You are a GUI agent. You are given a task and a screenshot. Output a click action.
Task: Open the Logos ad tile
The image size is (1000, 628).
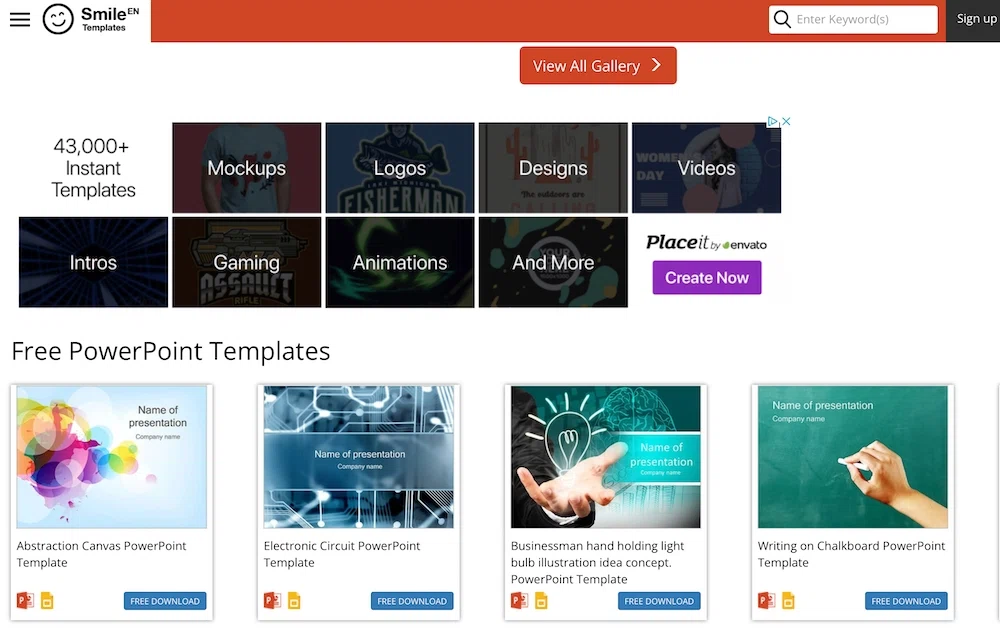coord(399,168)
